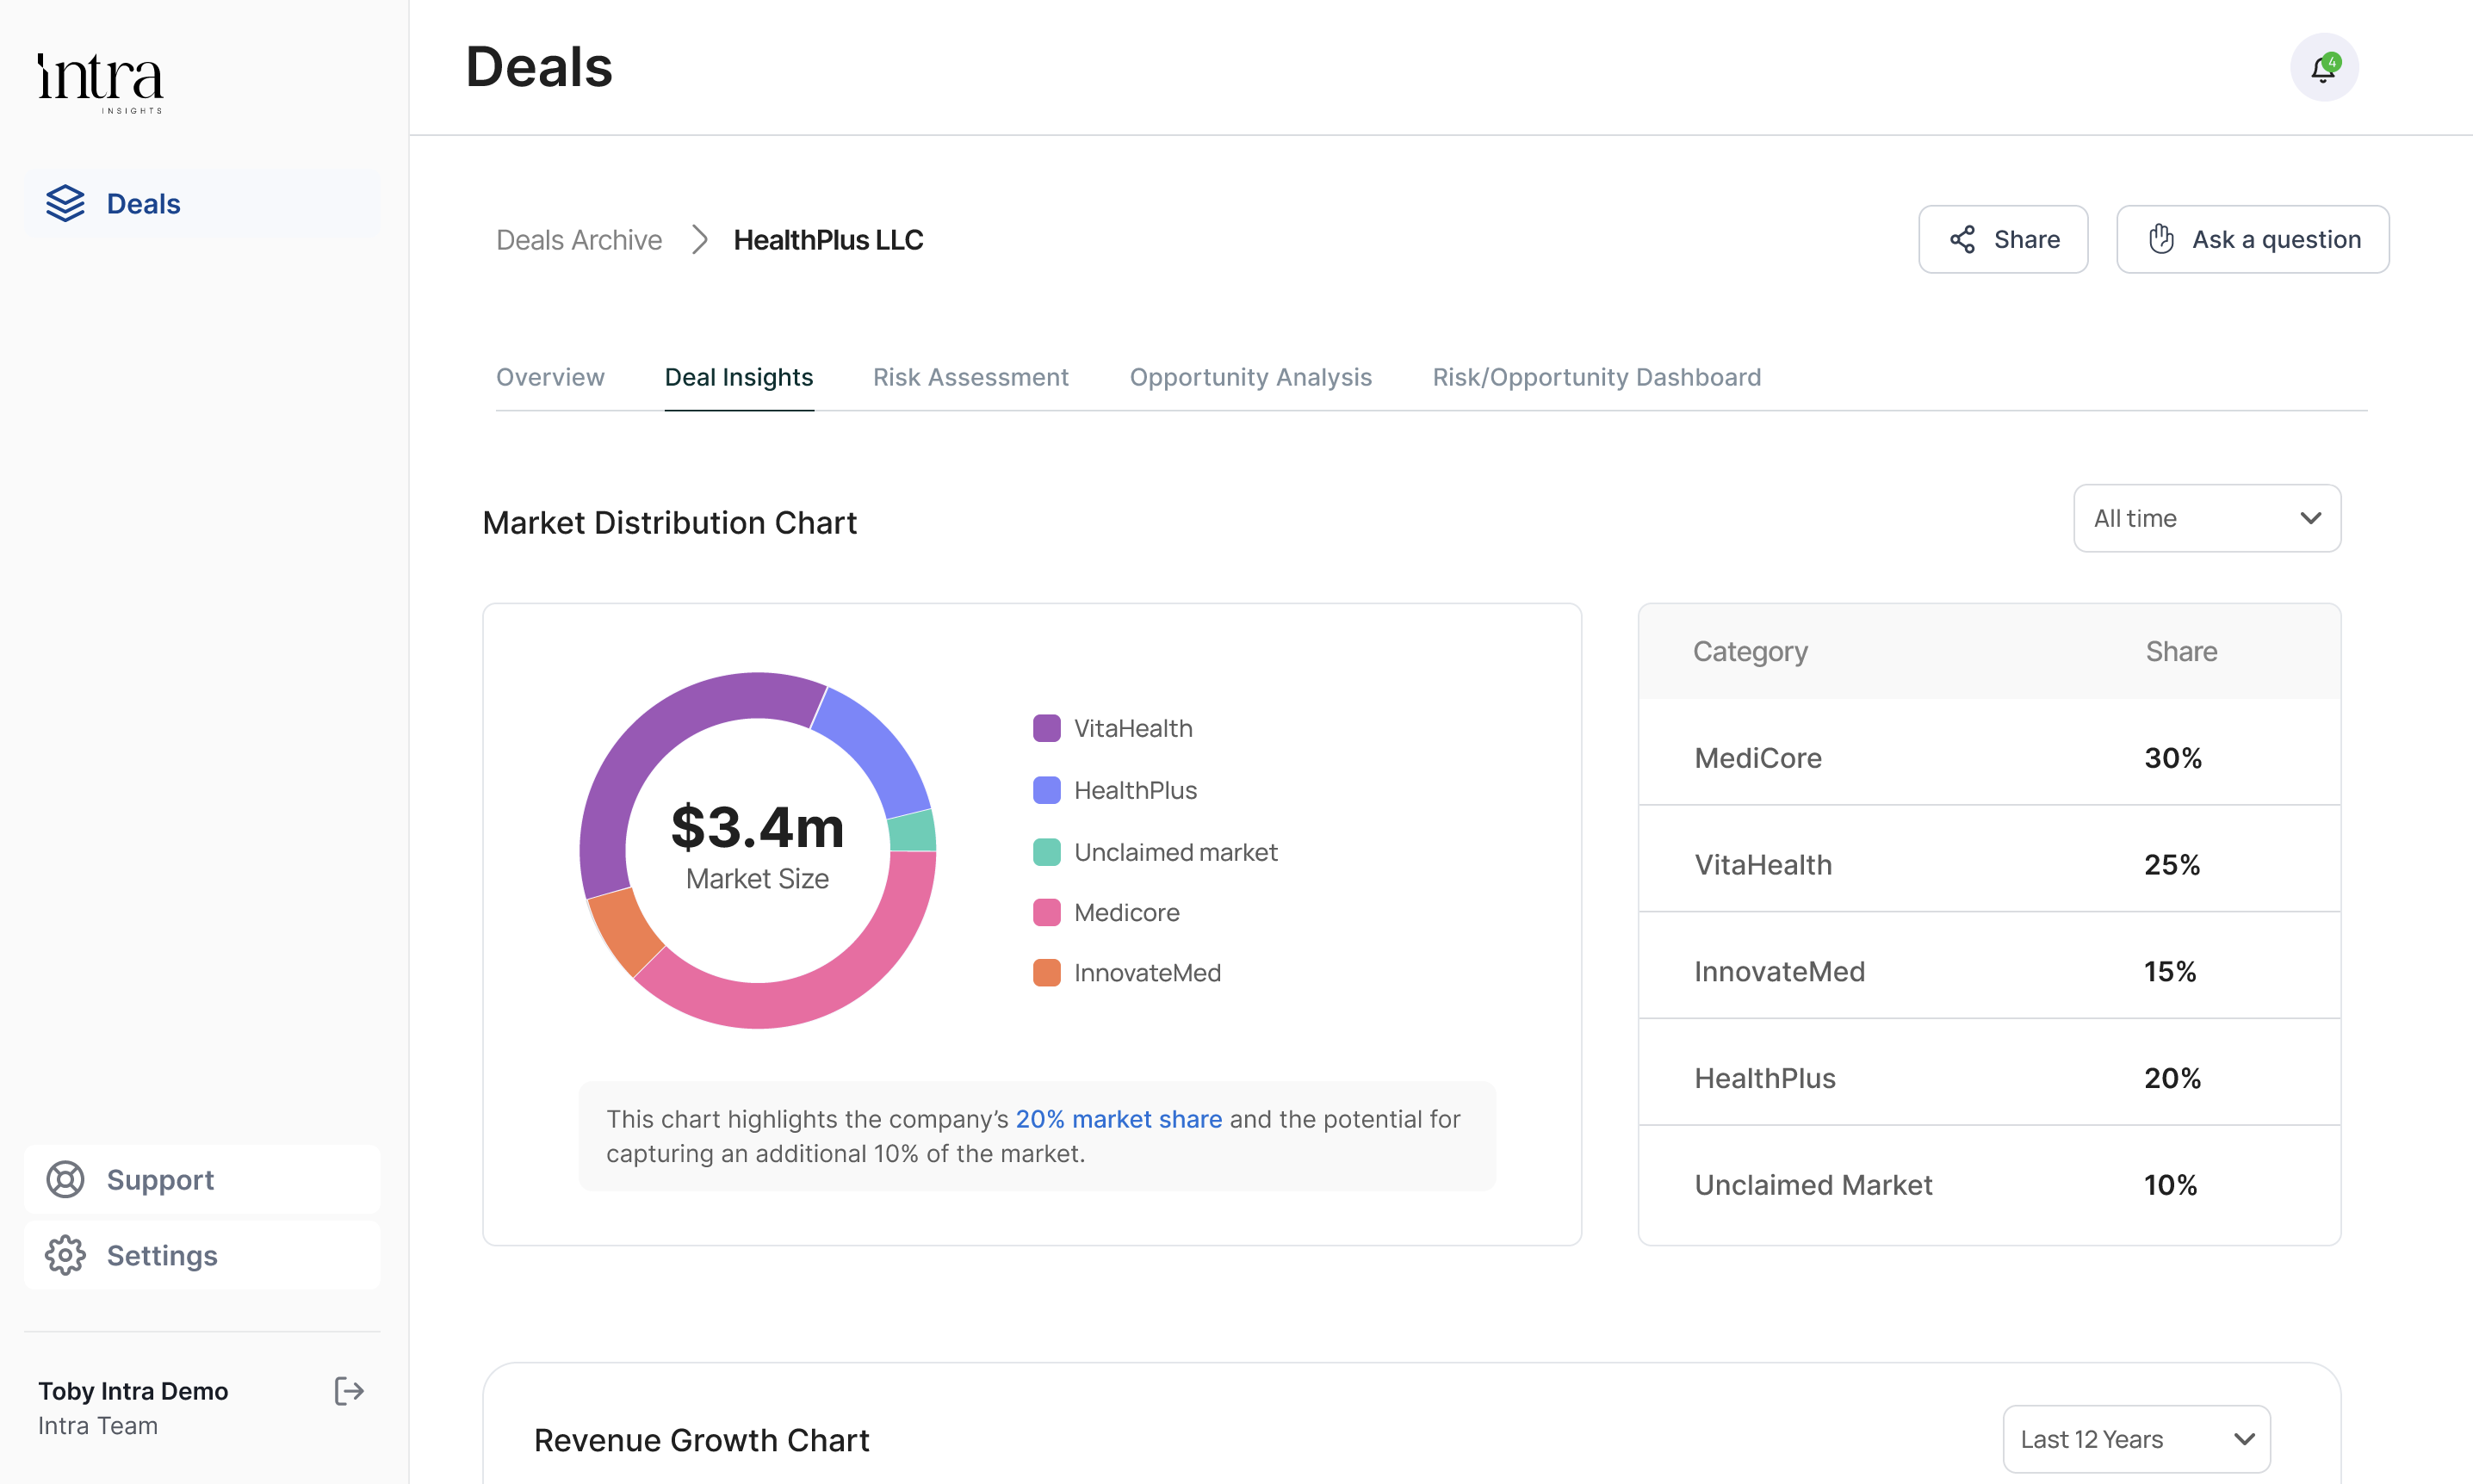The height and width of the screenshot is (1484, 2473).
Task: Navigate back to Deals Archive breadcrumb
Action: 579,240
